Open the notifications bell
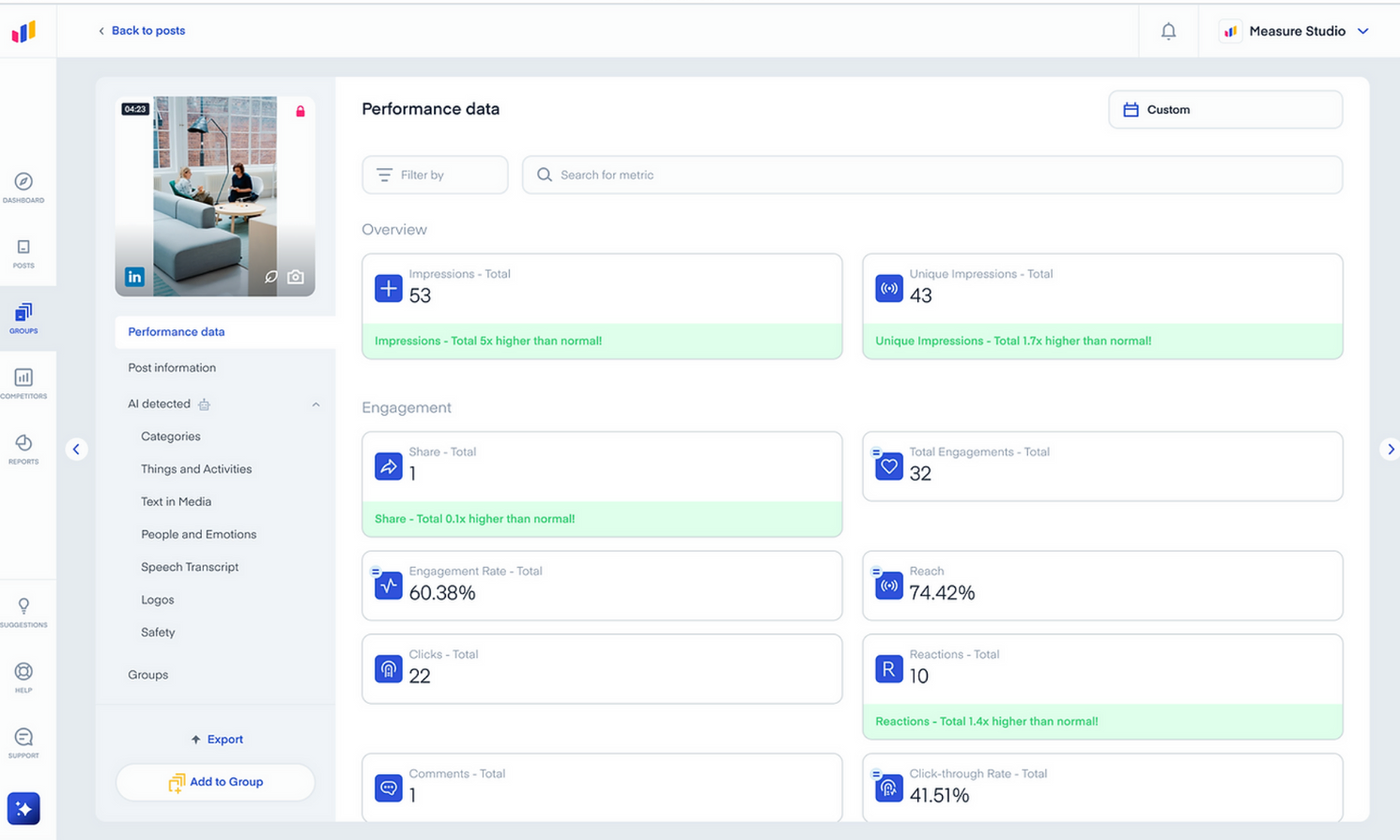1400x840 pixels. [1168, 31]
